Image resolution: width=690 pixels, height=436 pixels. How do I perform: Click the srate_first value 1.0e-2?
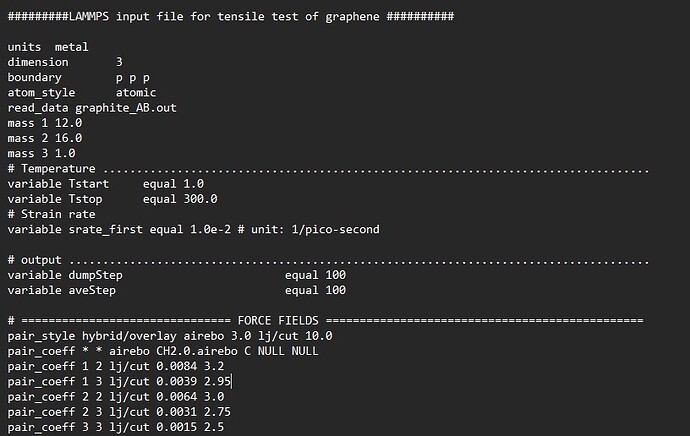click(210, 229)
